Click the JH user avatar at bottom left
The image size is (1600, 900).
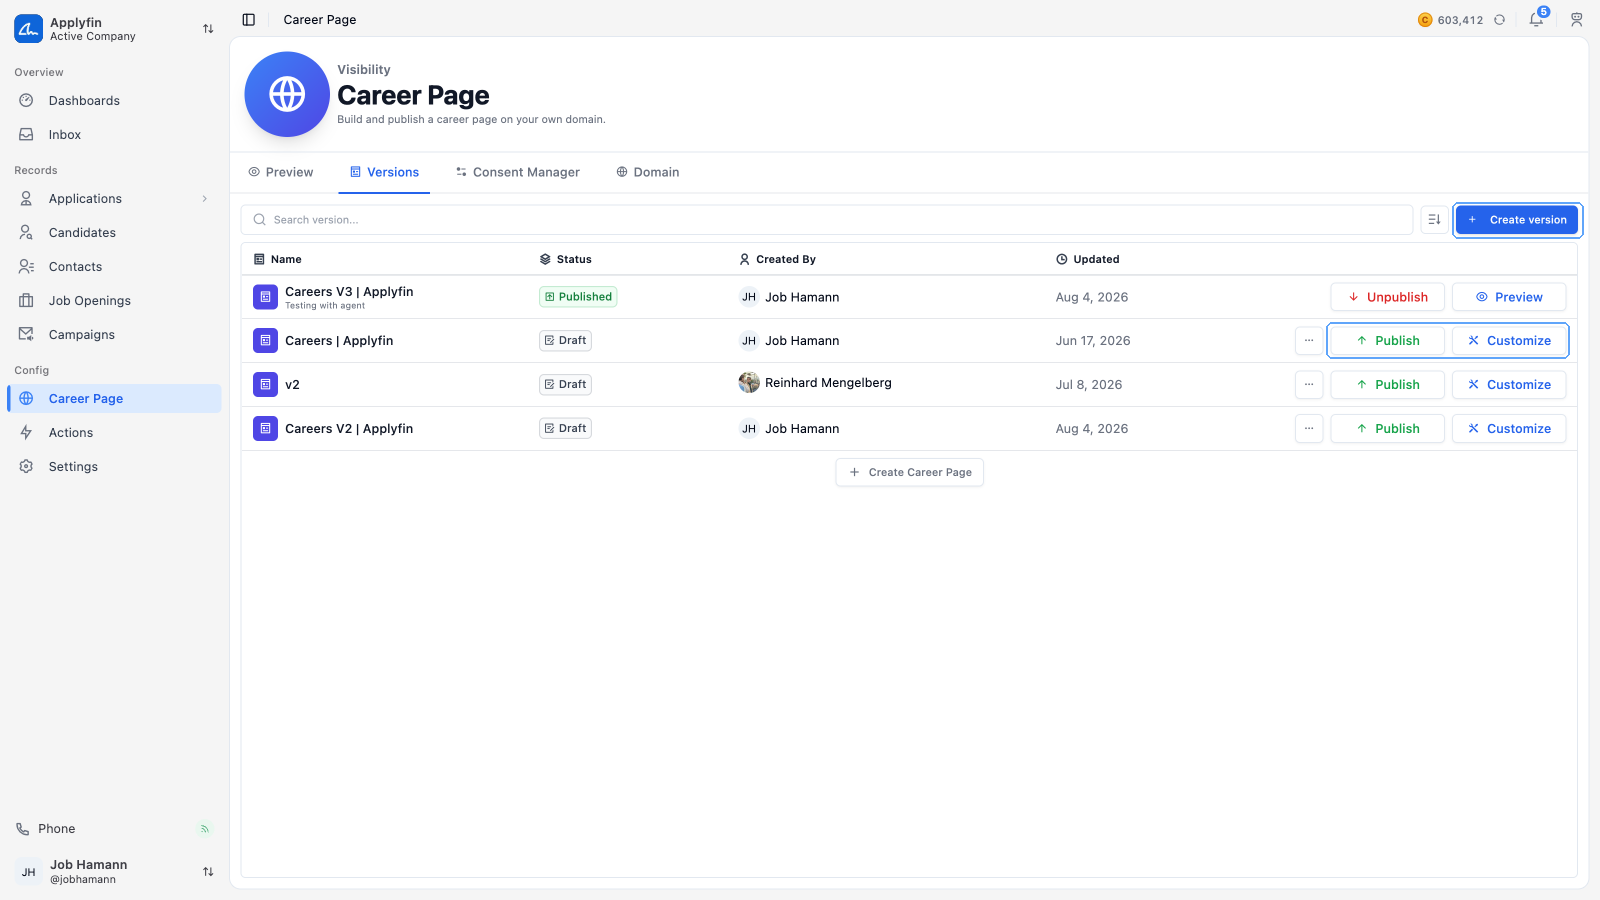(29, 872)
